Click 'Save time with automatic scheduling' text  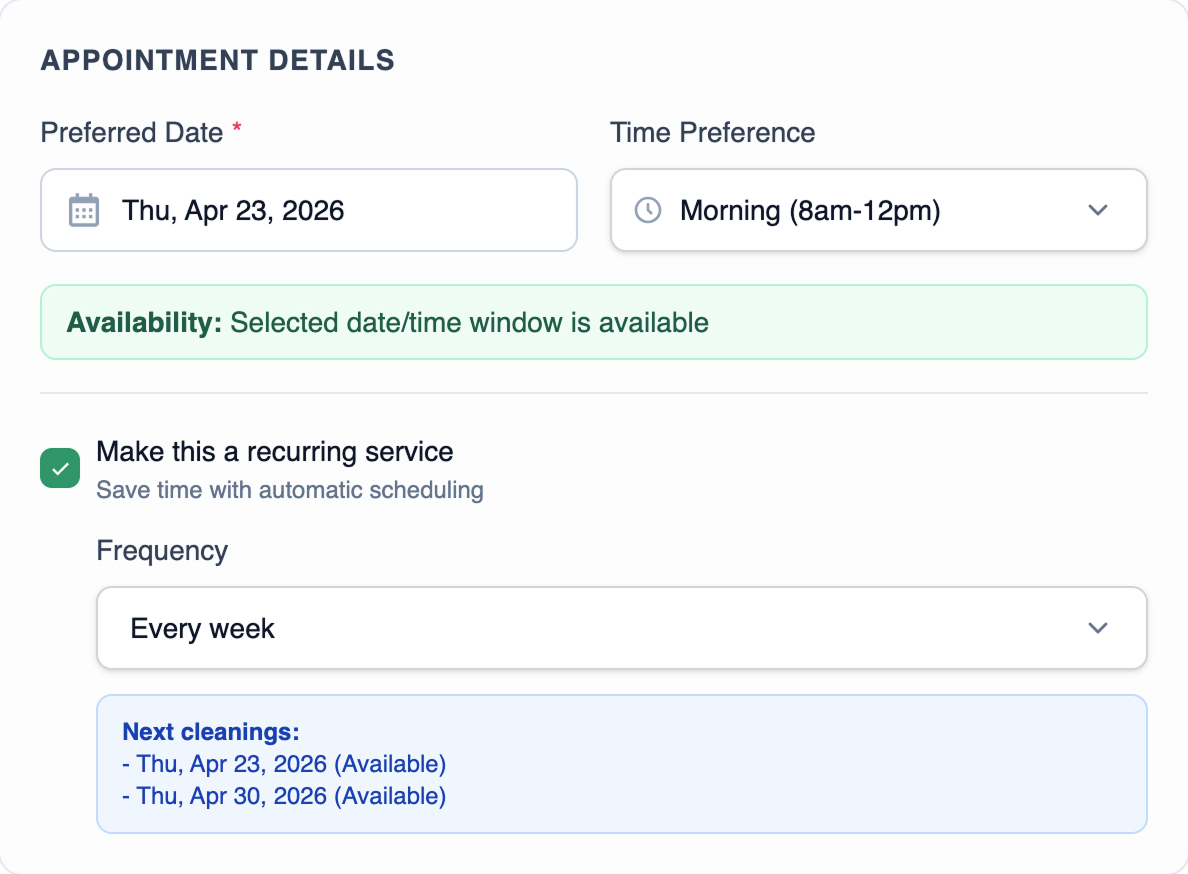click(290, 490)
